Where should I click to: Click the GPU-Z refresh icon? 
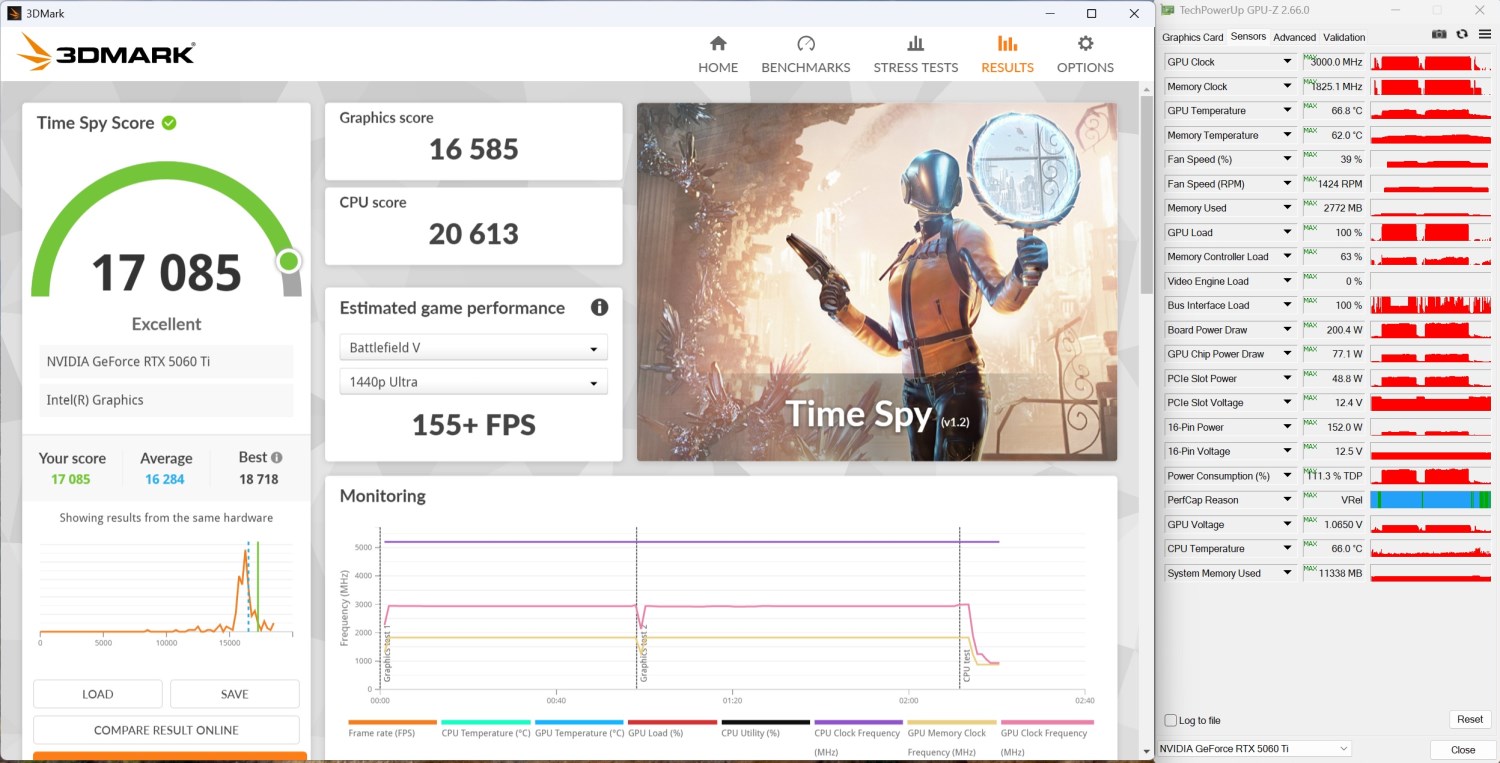point(1462,34)
